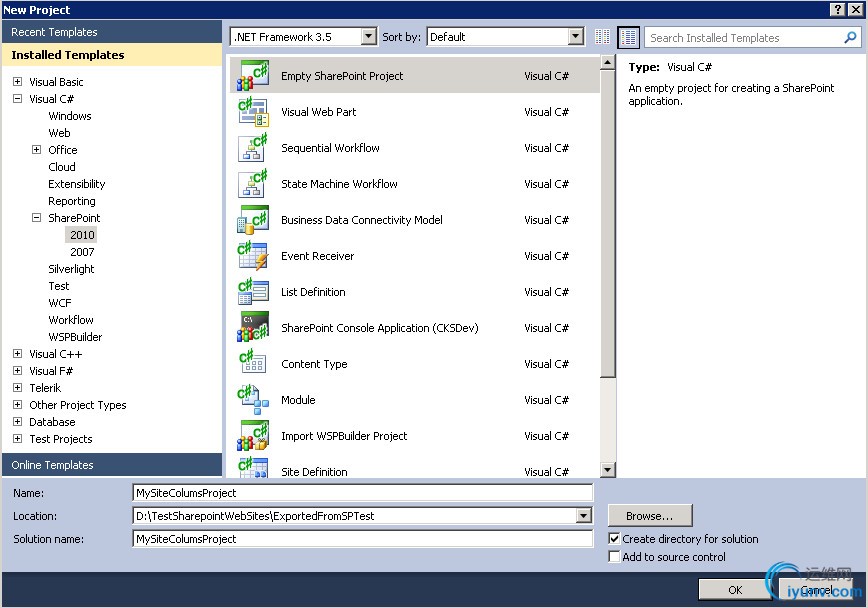Open the Location path dropdown
Viewport: 868px width, 608px height.
[583, 516]
